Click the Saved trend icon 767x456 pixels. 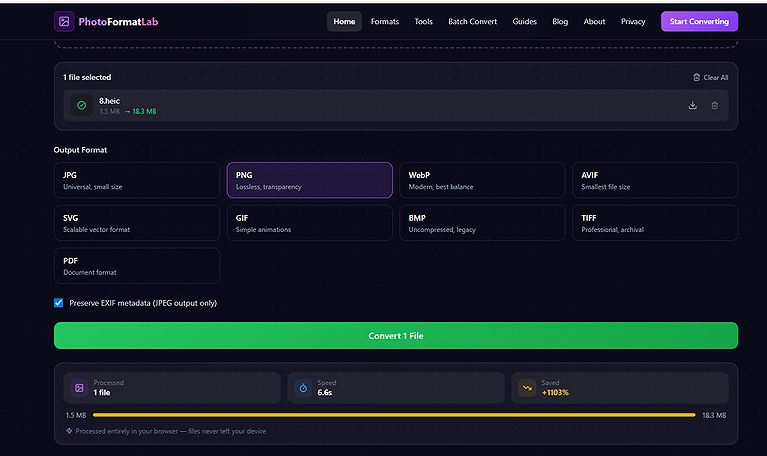pyautogui.click(x=527, y=388)
